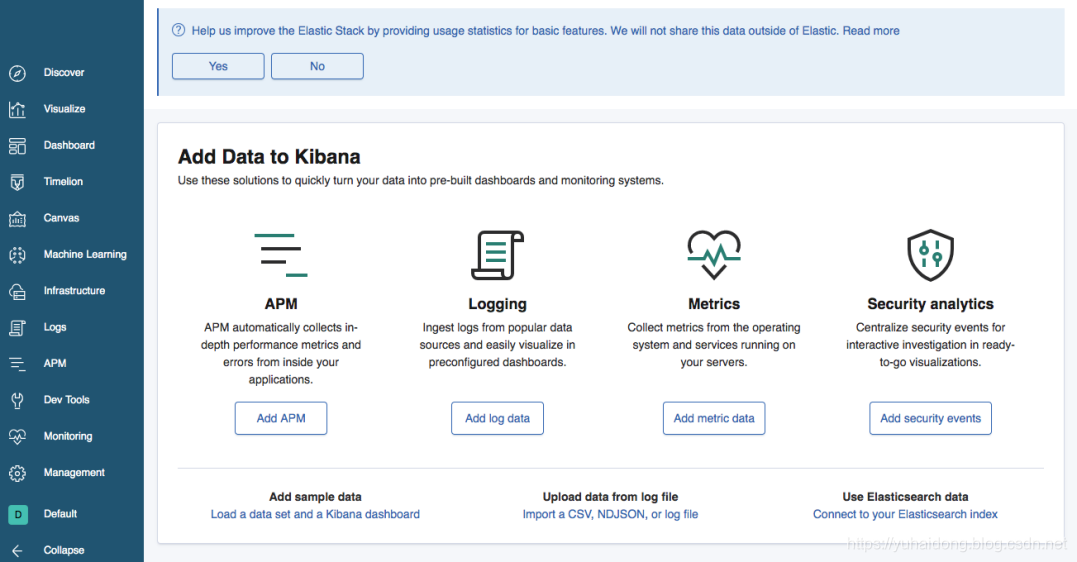Click the Security analytics card title

(x=930, y=304)
